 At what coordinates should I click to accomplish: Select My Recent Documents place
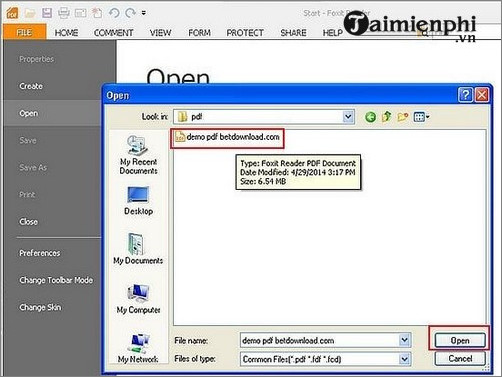[138, 155]
